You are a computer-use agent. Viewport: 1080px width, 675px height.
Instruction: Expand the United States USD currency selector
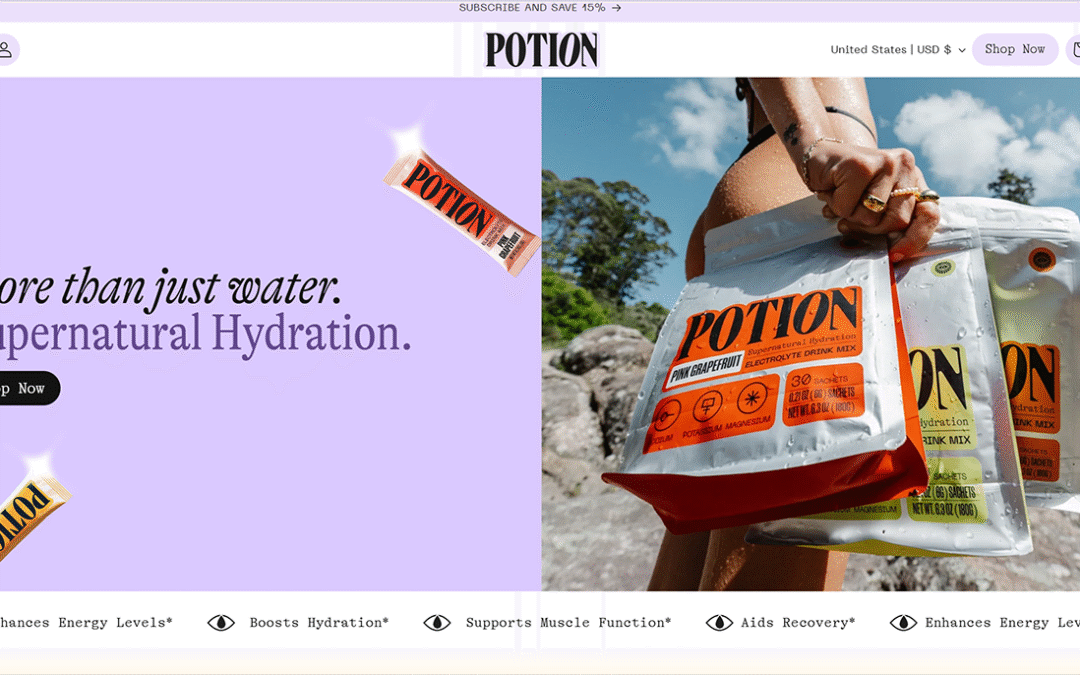point(897,50)
